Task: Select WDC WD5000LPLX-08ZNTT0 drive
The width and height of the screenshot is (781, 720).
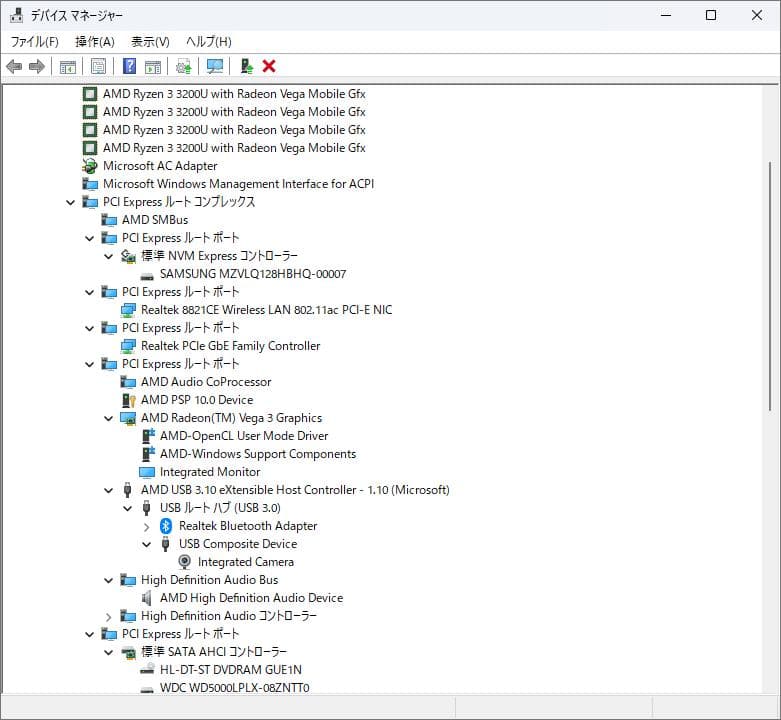Action: (x=234, y=688)
